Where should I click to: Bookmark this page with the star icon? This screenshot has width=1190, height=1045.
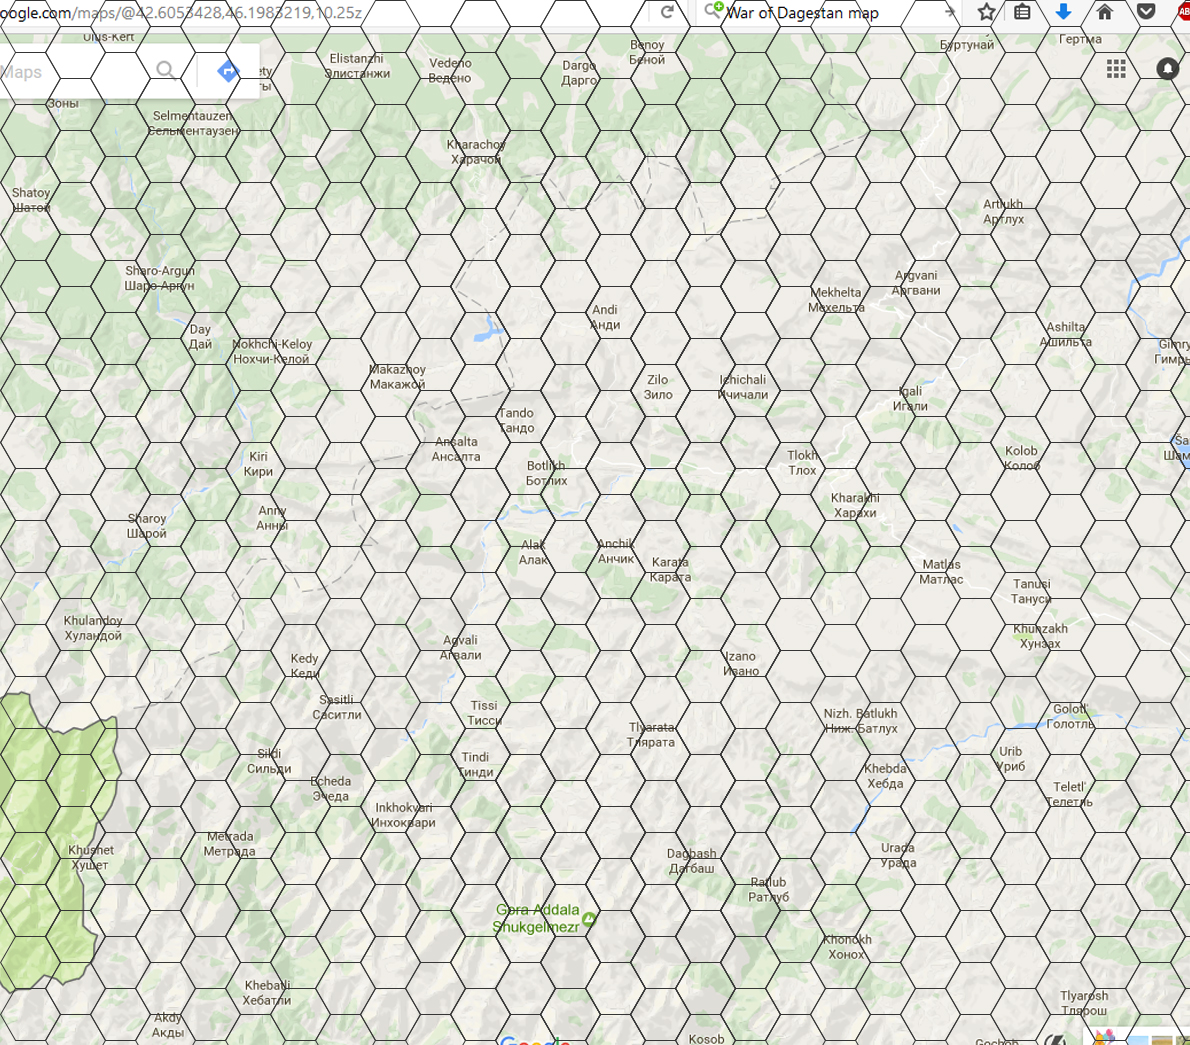986,12
